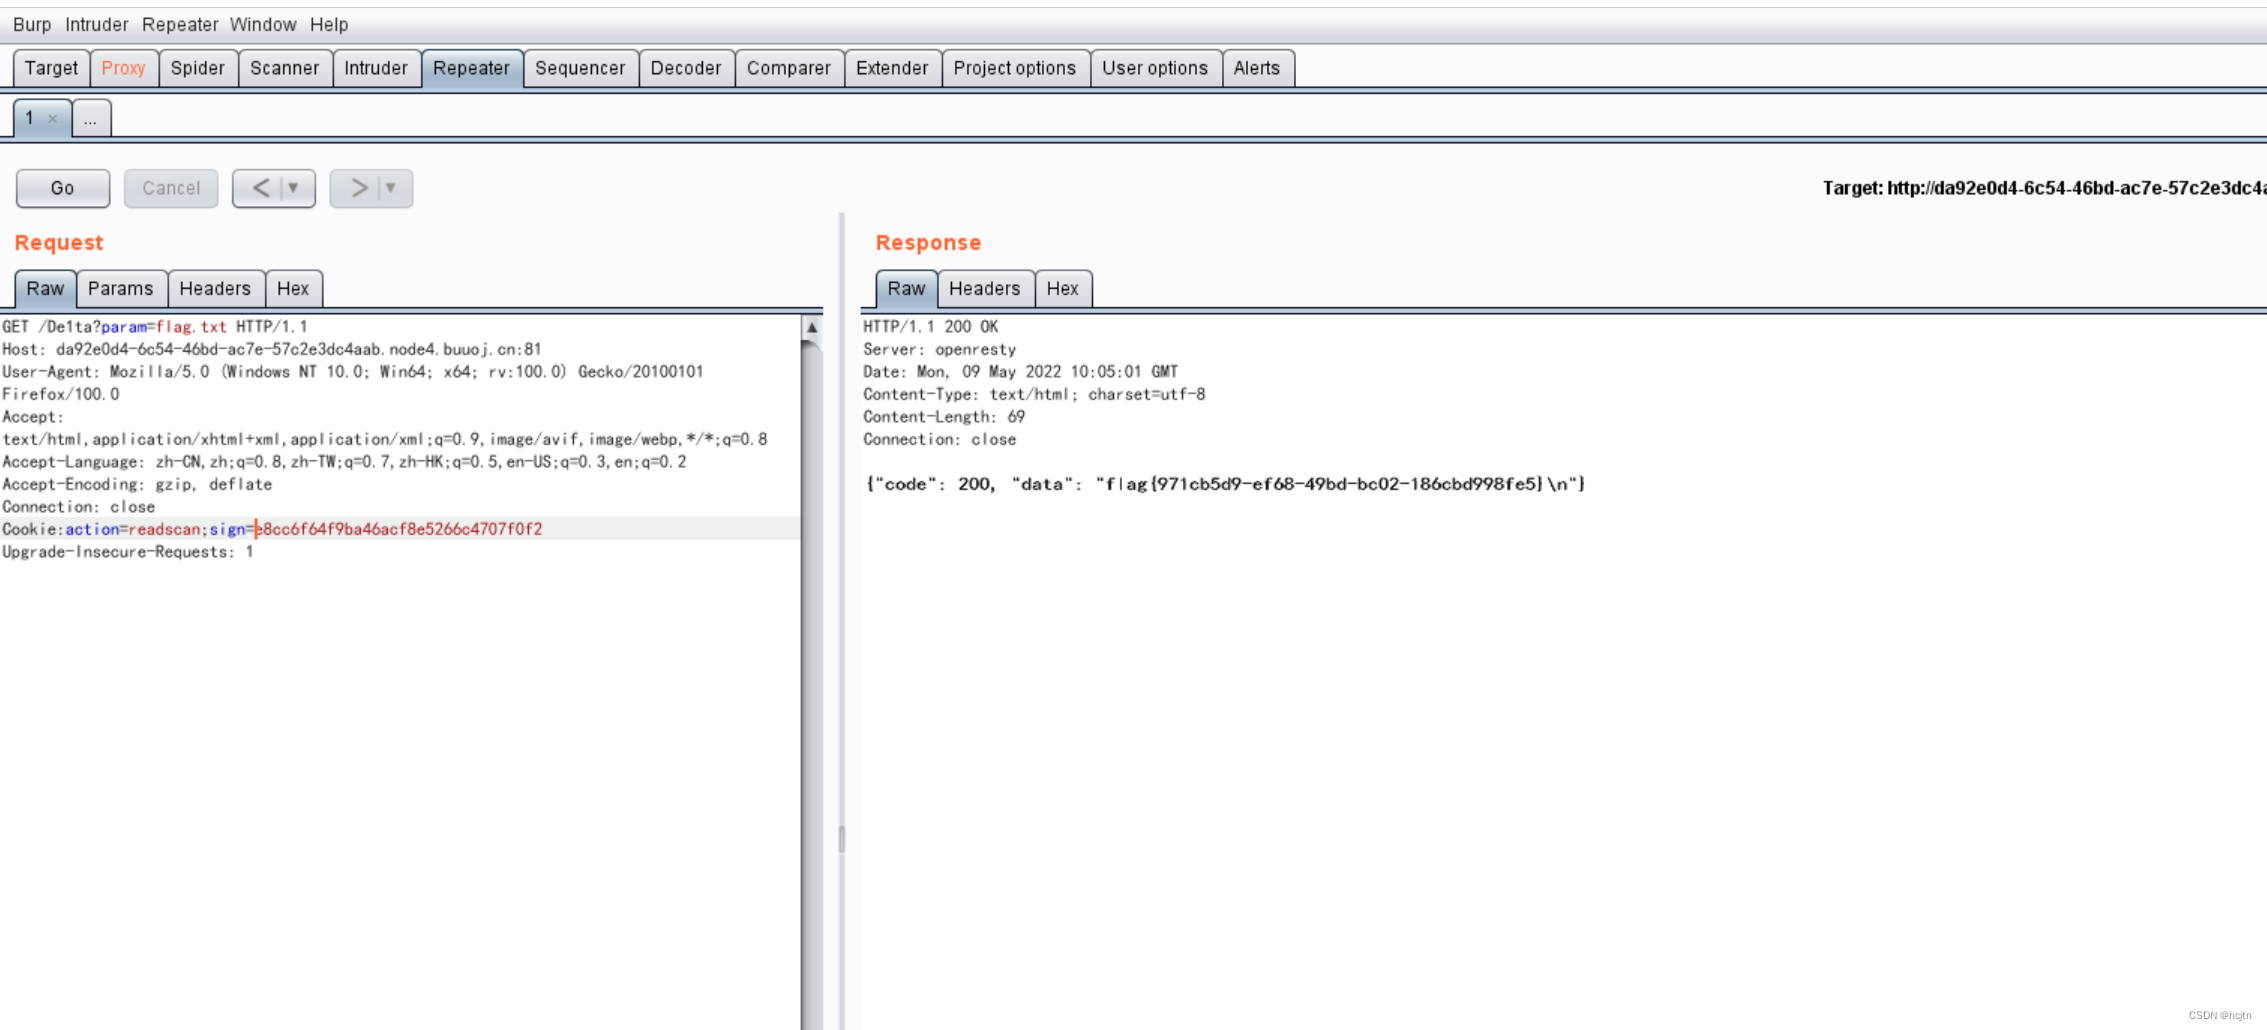
Task: Go forward to next request with > arrow
Action: 358,188
